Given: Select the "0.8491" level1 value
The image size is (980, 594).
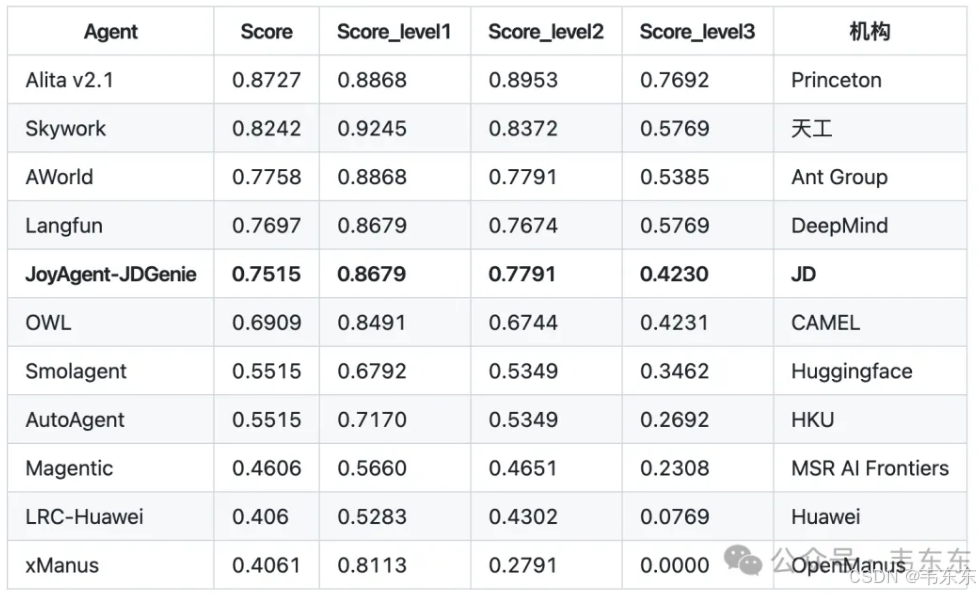Looking at the screenshot, I should click(371, 323).
